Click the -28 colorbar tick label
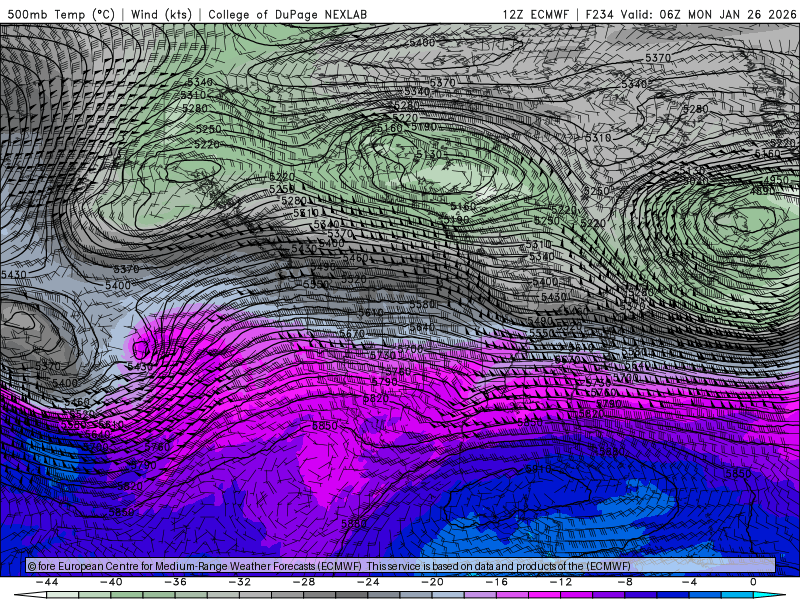The width and height of the screenshot is (800, 600). point(304,582)
